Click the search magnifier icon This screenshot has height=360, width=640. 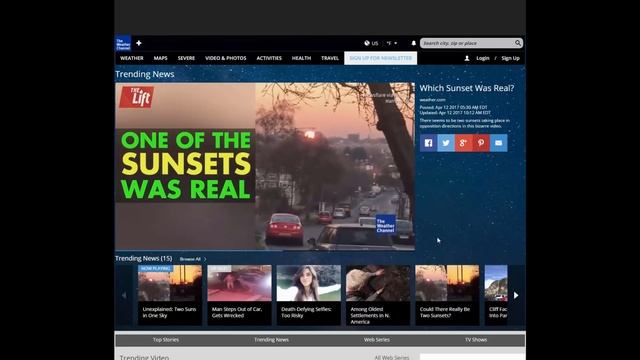(x=518, y=43)
